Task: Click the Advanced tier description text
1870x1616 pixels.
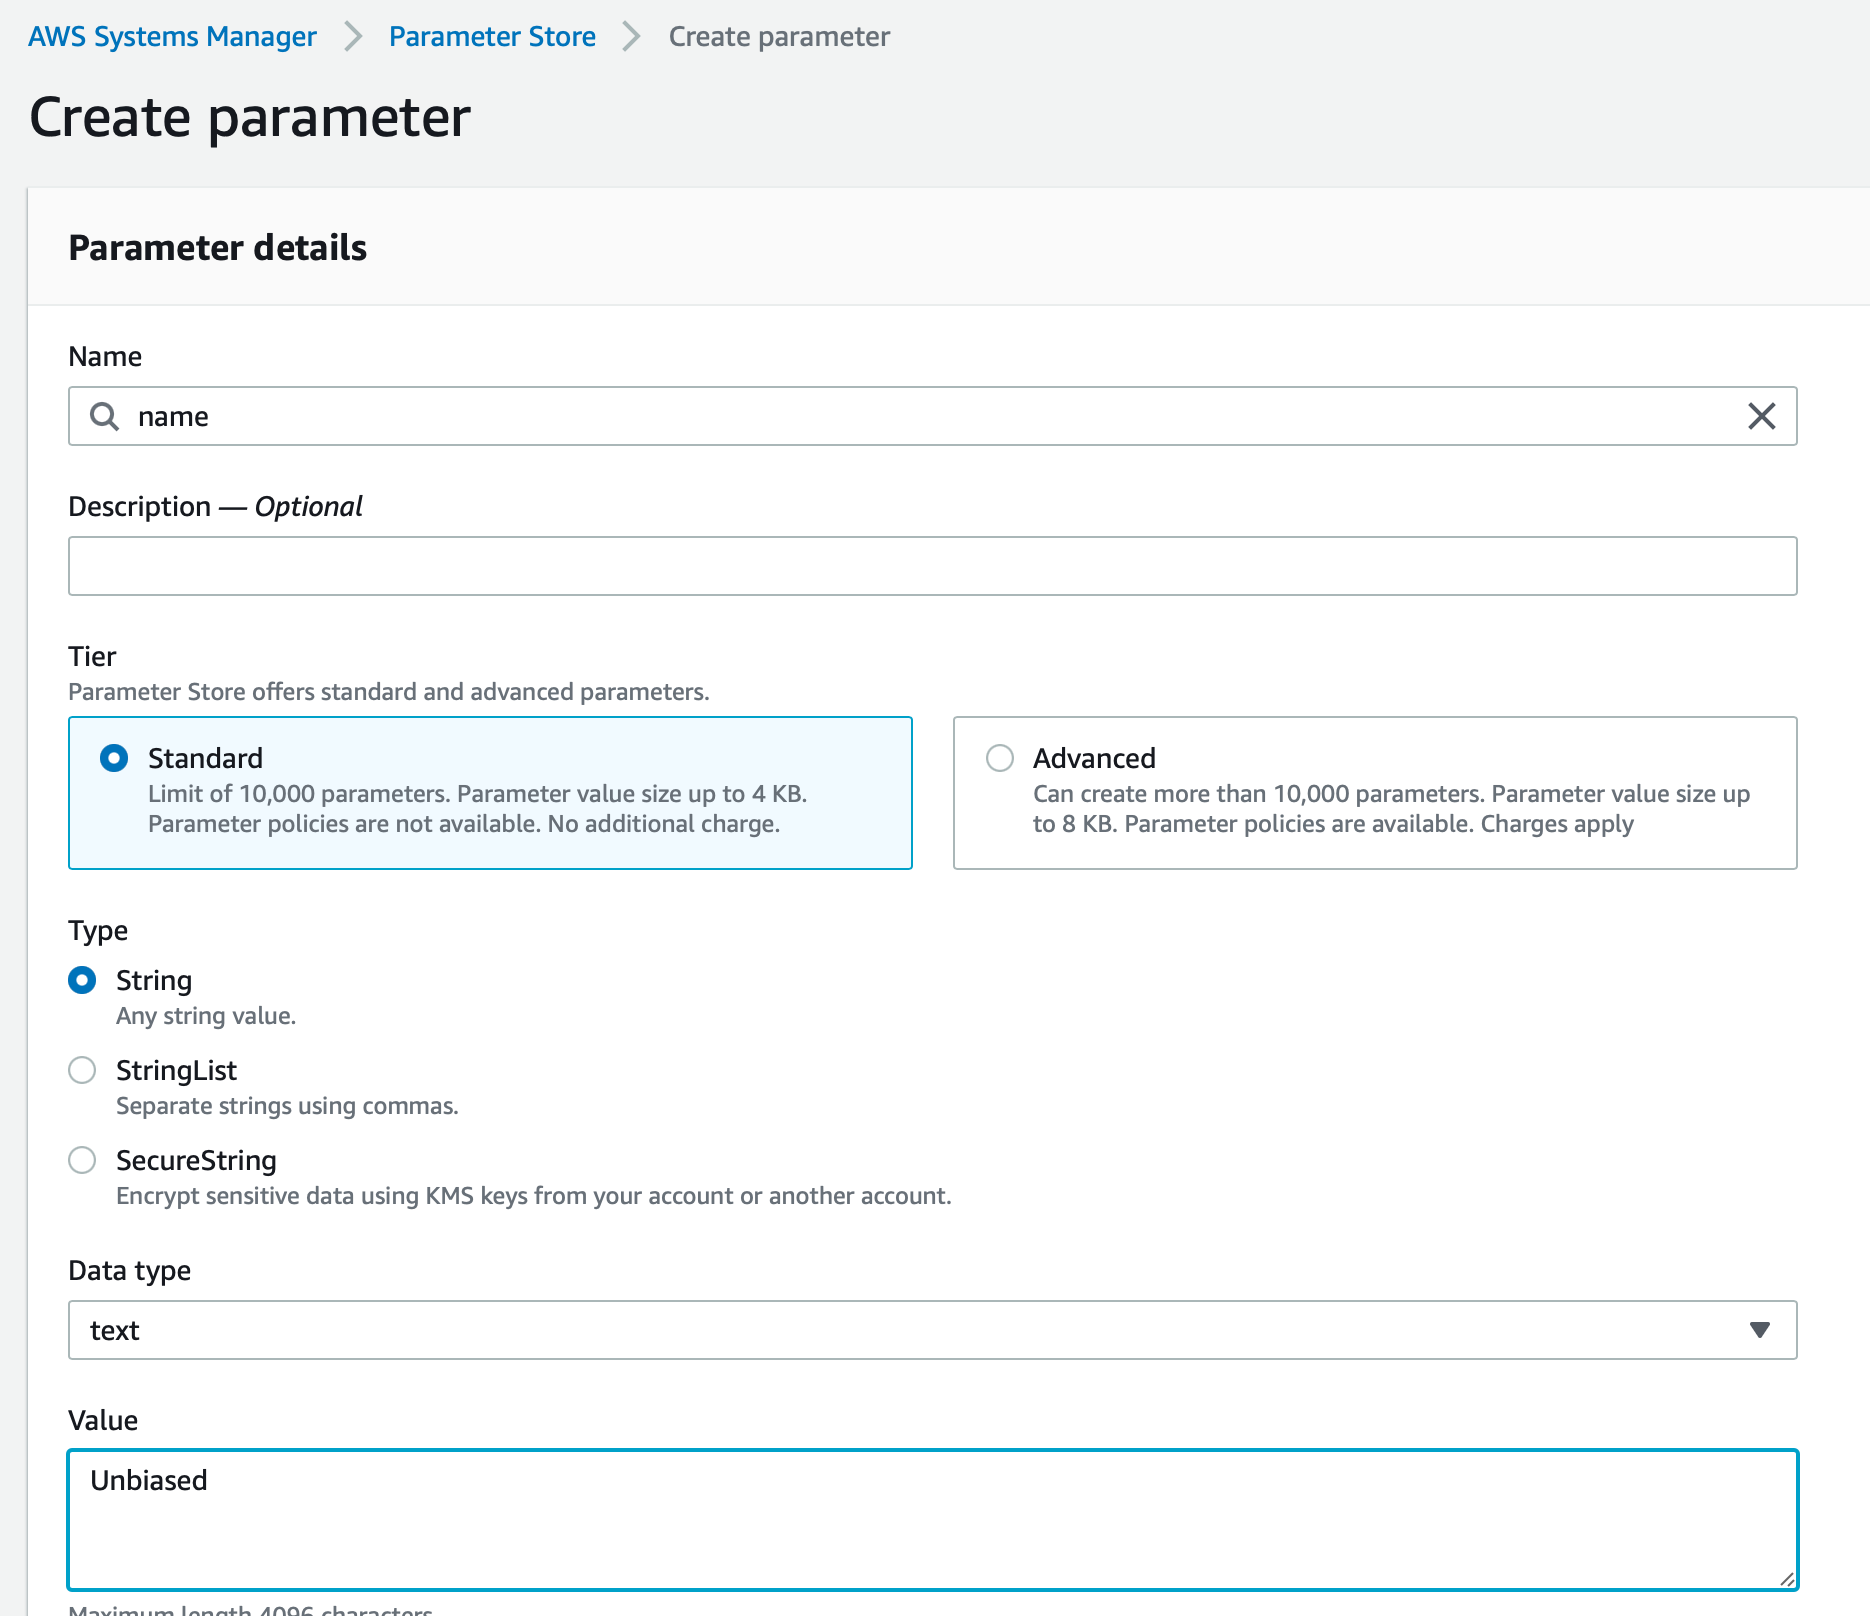Action: [x=1391, y=809]
